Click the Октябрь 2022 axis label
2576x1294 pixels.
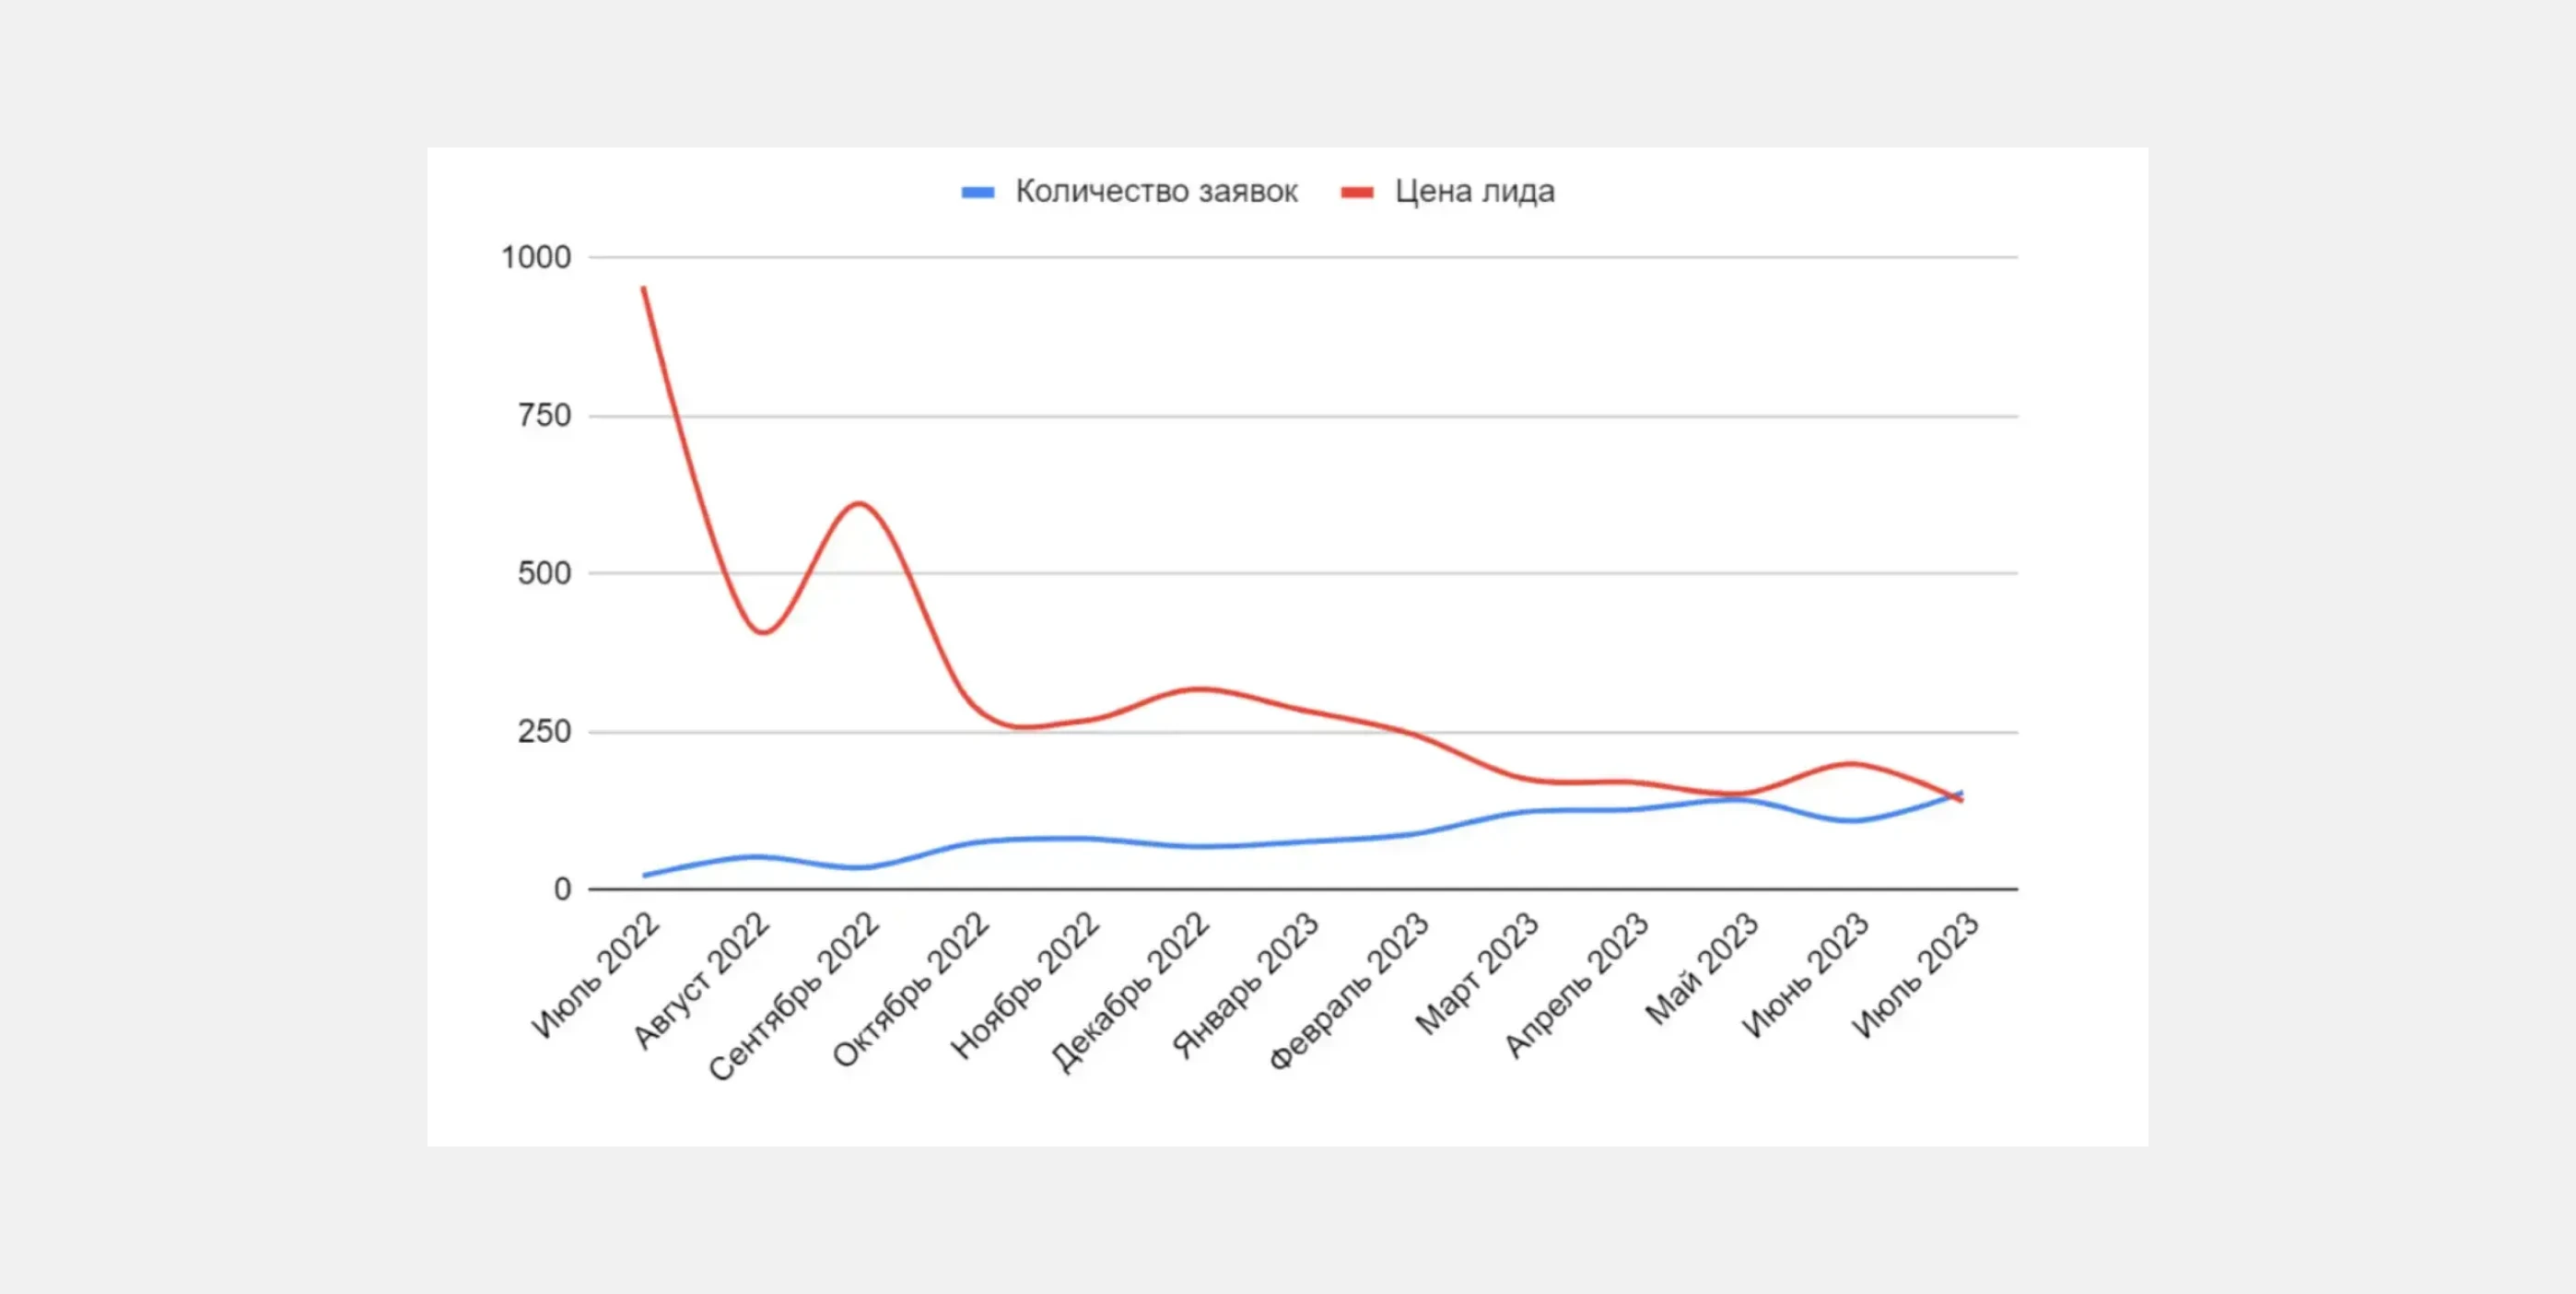coord(911,989)
